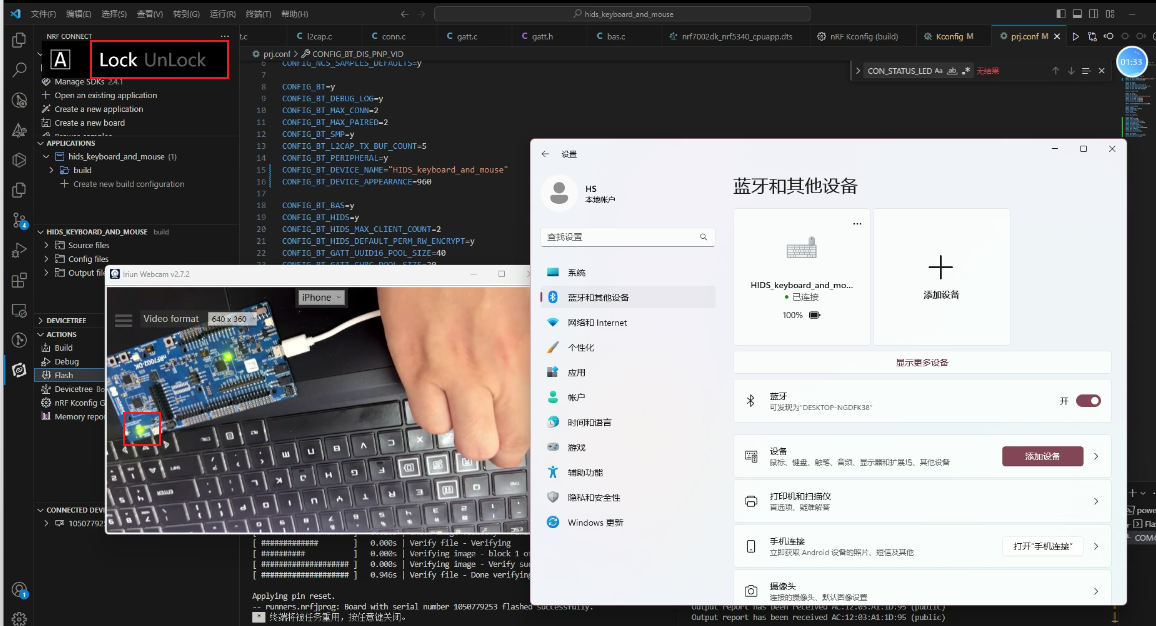Select 网络和 Internet in Settings sidebar

tap(627, 322)
